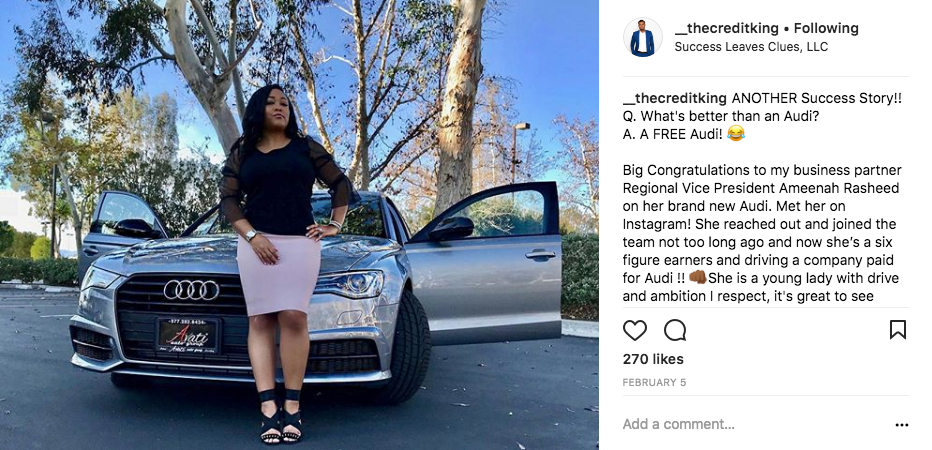The image size is (932, 450).
Task: Click the dealer plate on the car
Action: tap(188, 336)
